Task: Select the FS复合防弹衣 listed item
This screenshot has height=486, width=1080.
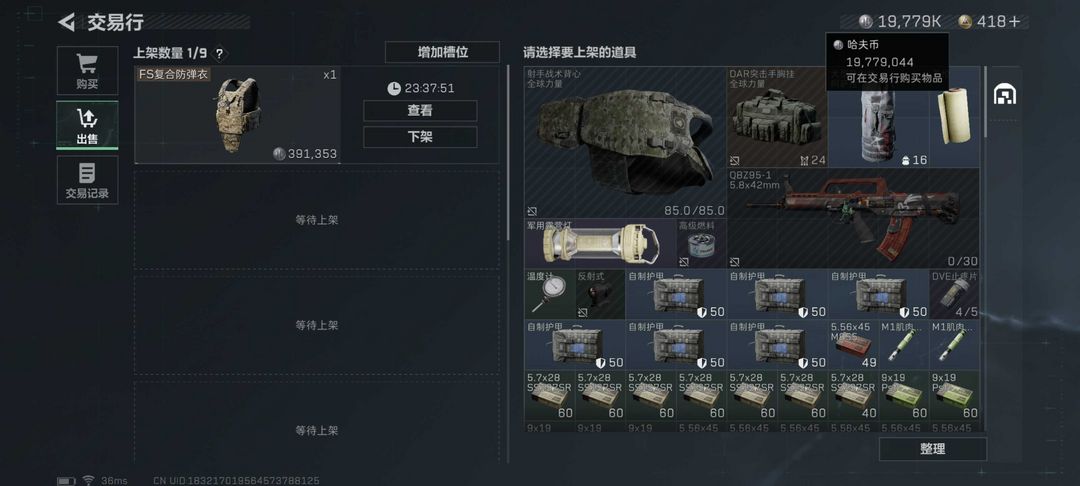Action: click(x=238, y=115)
